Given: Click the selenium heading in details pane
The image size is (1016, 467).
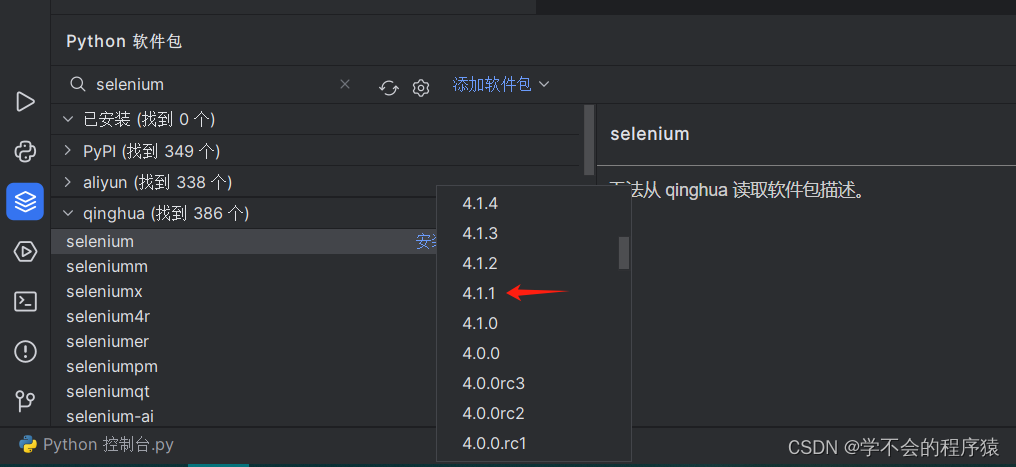Looking at the screenshot, I should point(650,134).
